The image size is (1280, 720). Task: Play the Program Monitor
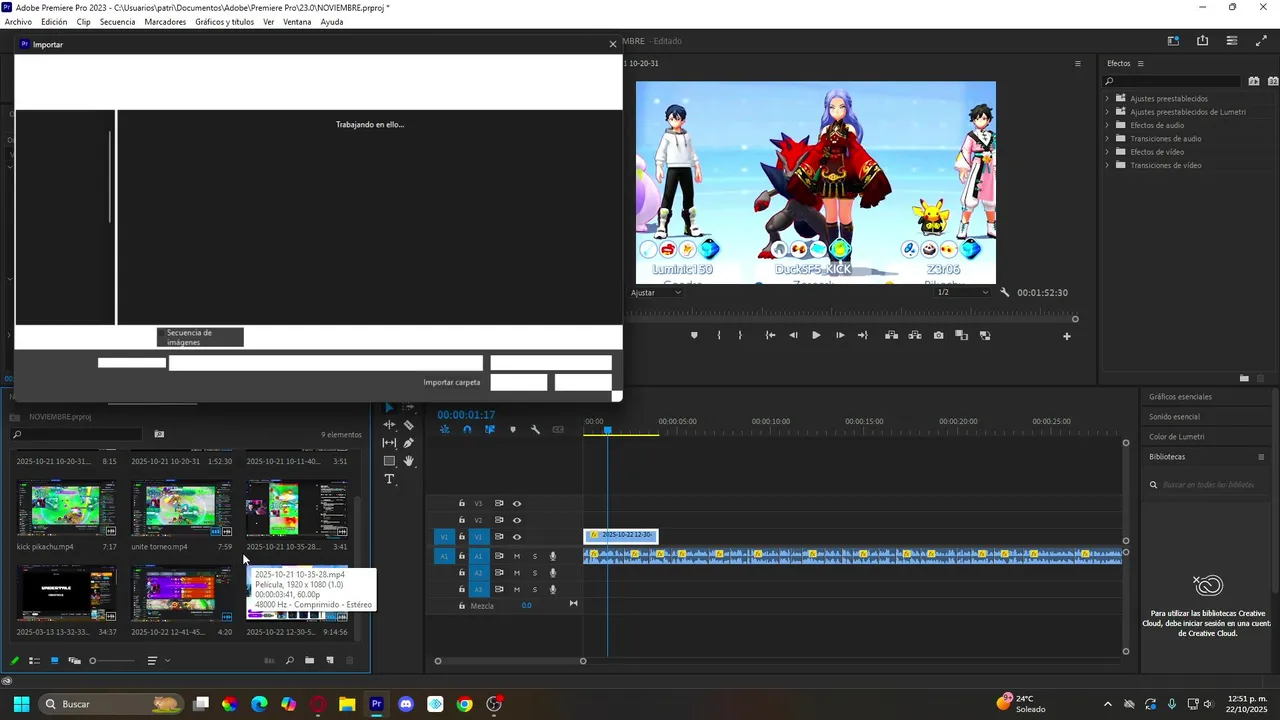pyautogui.click(x=816, y=336)
